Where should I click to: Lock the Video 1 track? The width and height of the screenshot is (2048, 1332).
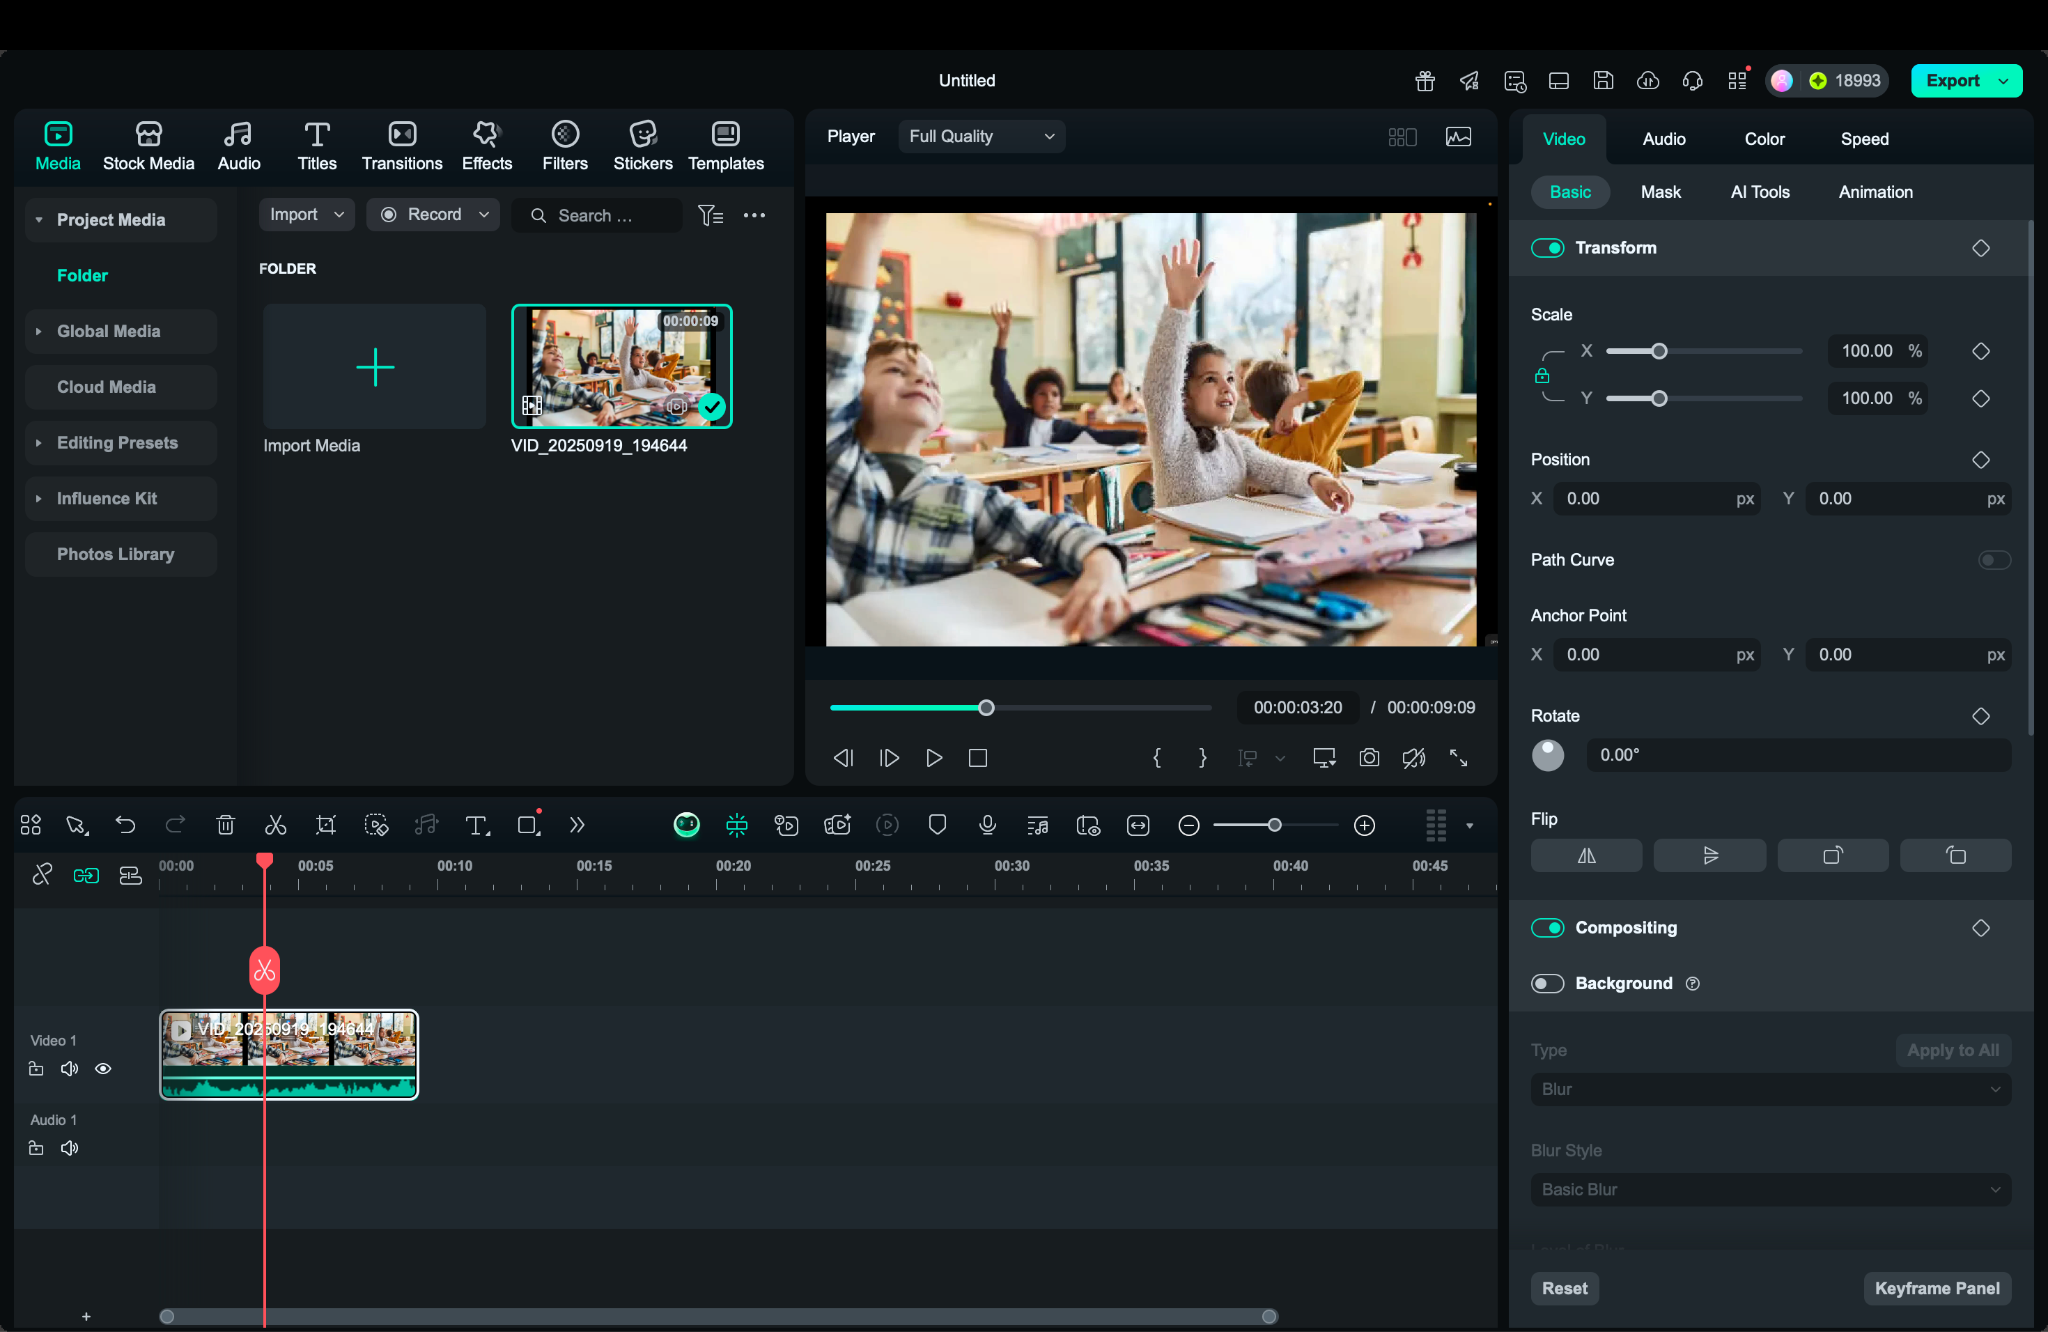point(36,1069)
